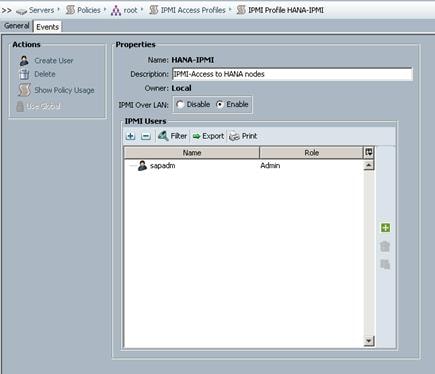Click the Filter funnel icon
The height and width of the screenshot is (374, 435).
tap(163, 136)
